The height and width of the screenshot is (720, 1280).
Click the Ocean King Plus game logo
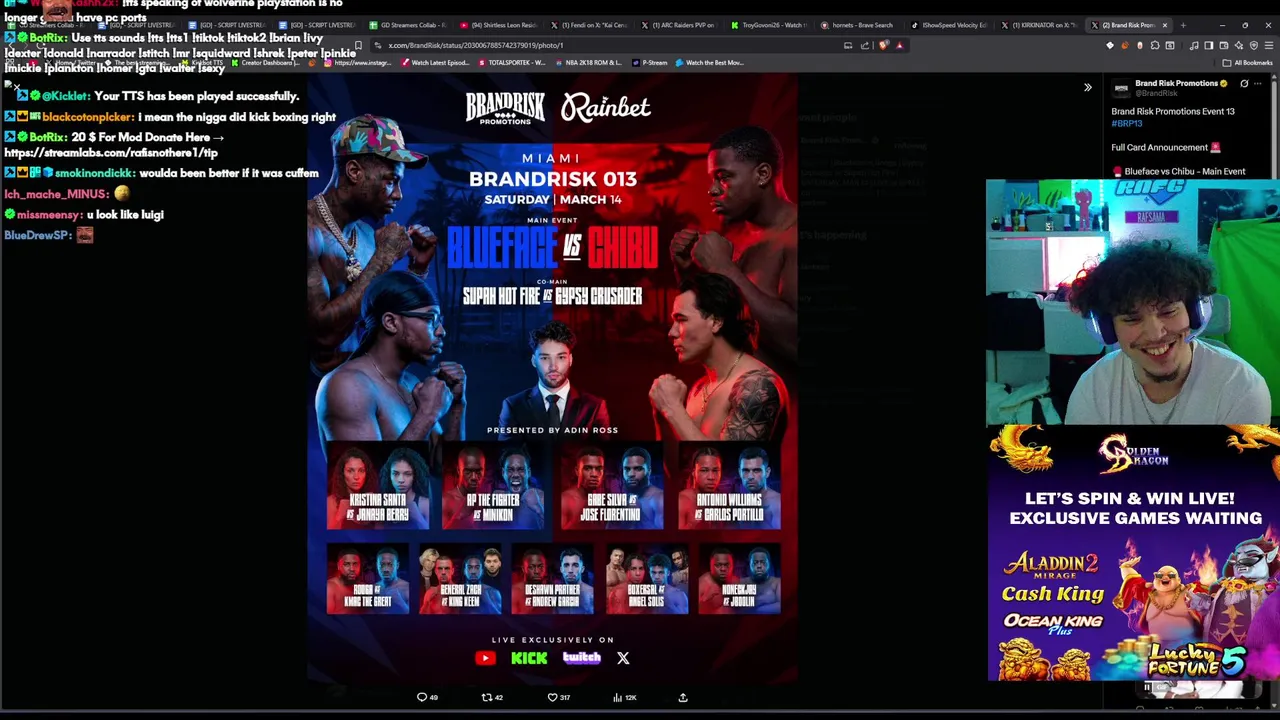click(x=1053, y=624)
